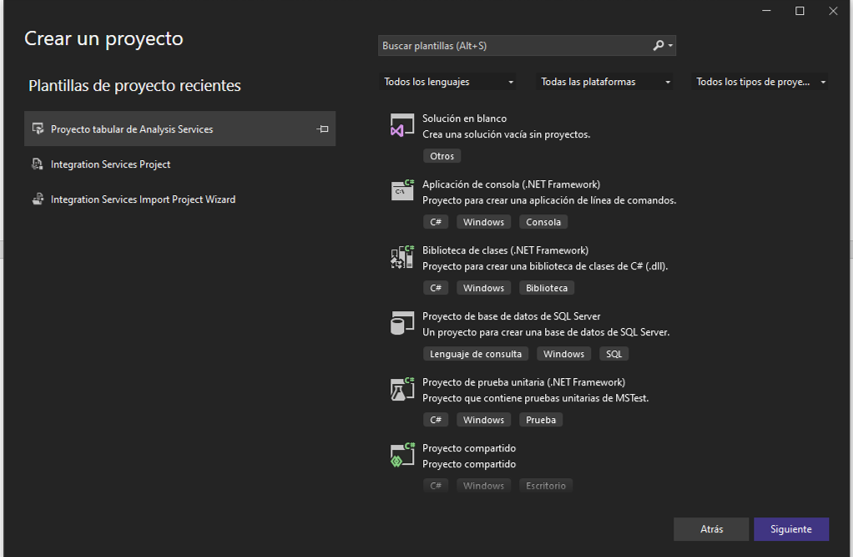
Task: Click the Atrás button
Action: tap(711, 529)
